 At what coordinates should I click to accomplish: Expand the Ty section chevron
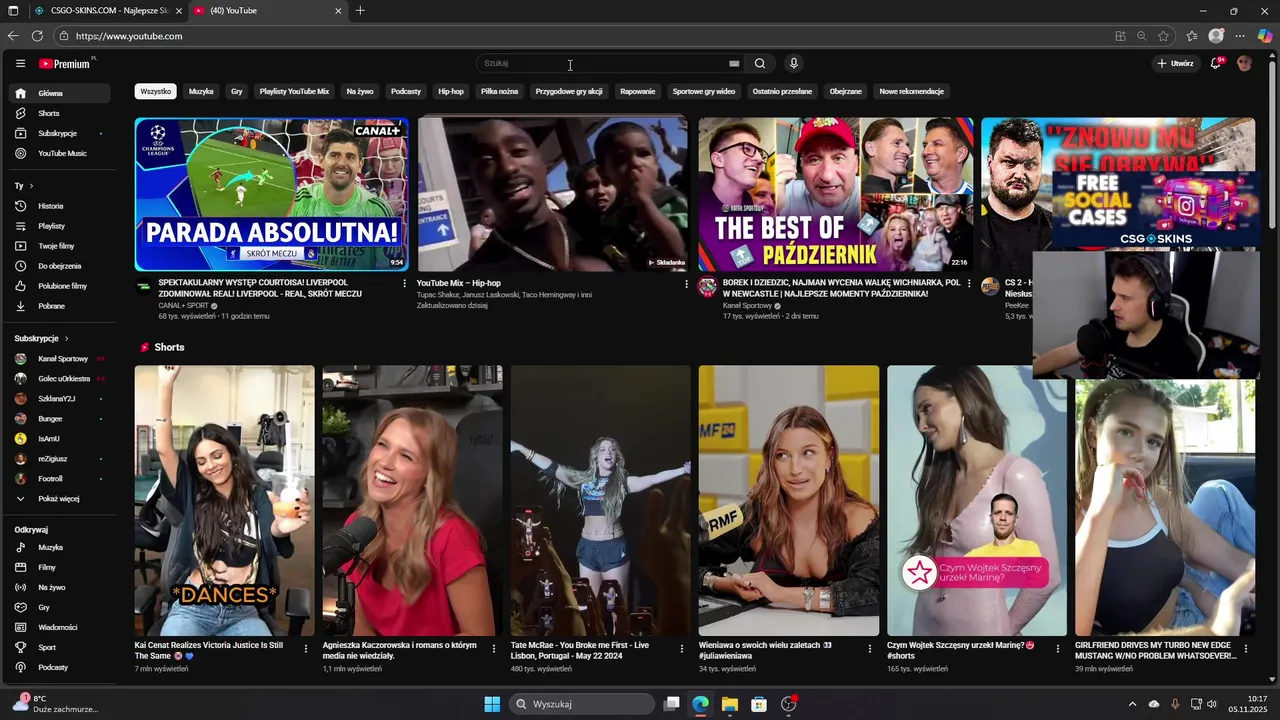pos(31,186)
